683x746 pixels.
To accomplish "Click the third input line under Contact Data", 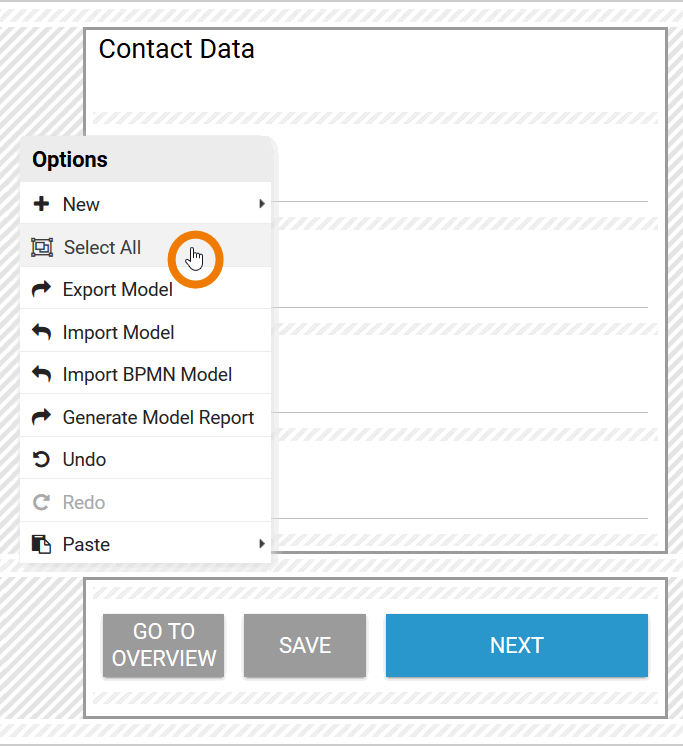I will coord(460,399).
